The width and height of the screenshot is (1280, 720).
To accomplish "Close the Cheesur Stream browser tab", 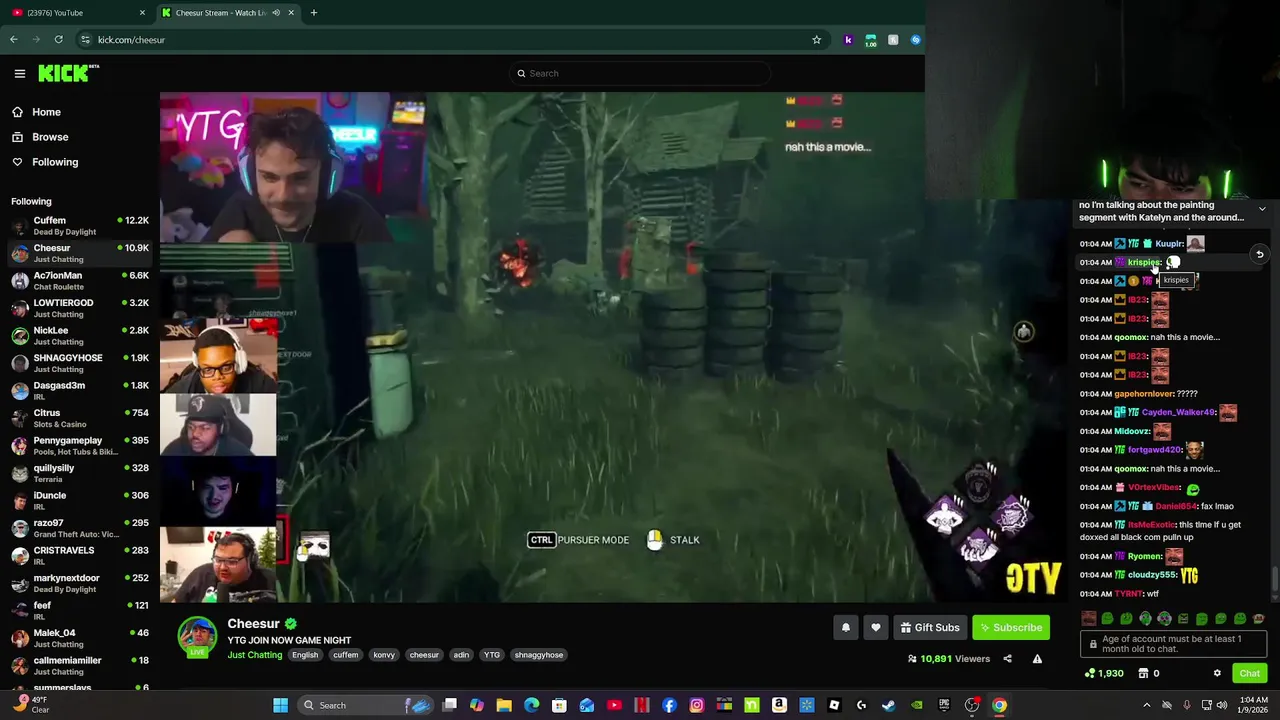I will click(291, 12).
